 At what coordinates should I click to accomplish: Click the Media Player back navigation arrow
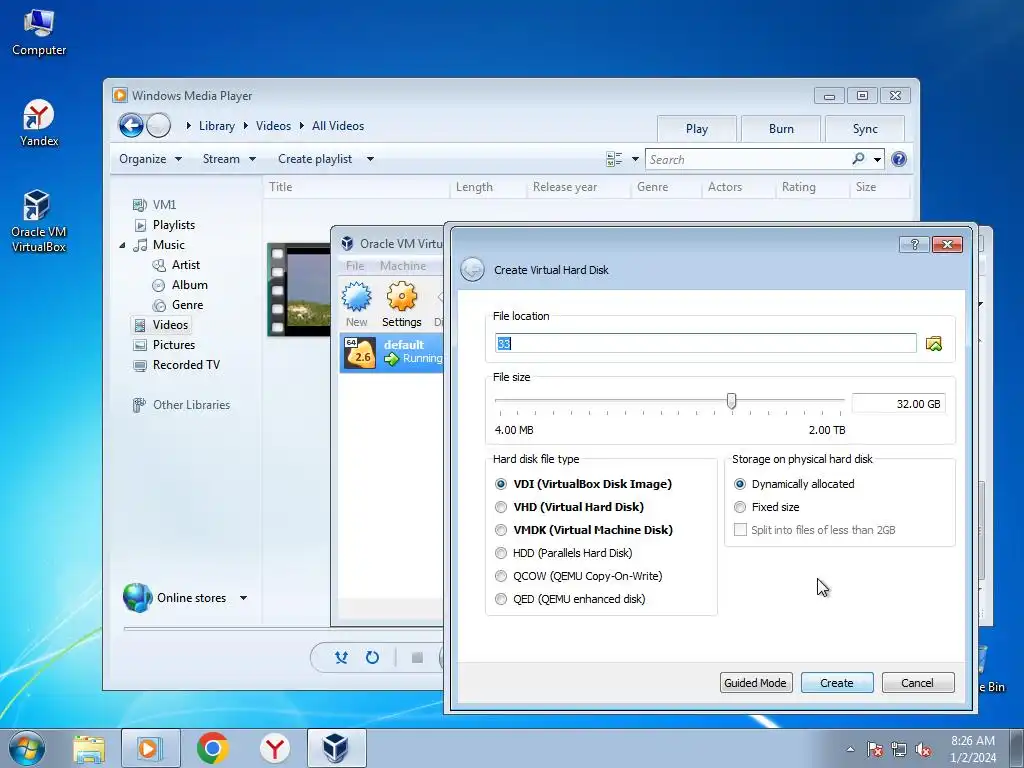click(131, 125)
